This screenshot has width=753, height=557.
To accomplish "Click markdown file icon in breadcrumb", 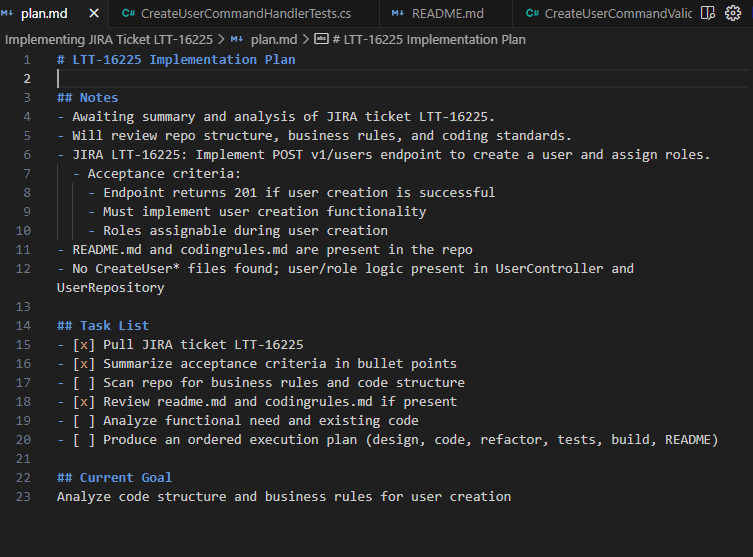I will click(x=237, y=39).
